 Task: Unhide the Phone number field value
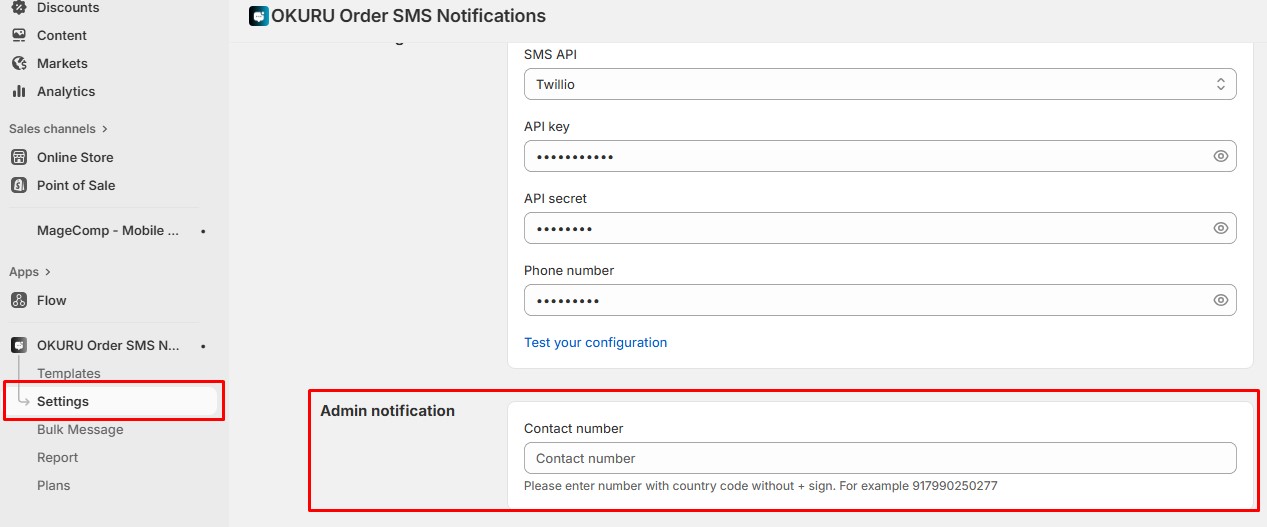(x=1220, y=300)
